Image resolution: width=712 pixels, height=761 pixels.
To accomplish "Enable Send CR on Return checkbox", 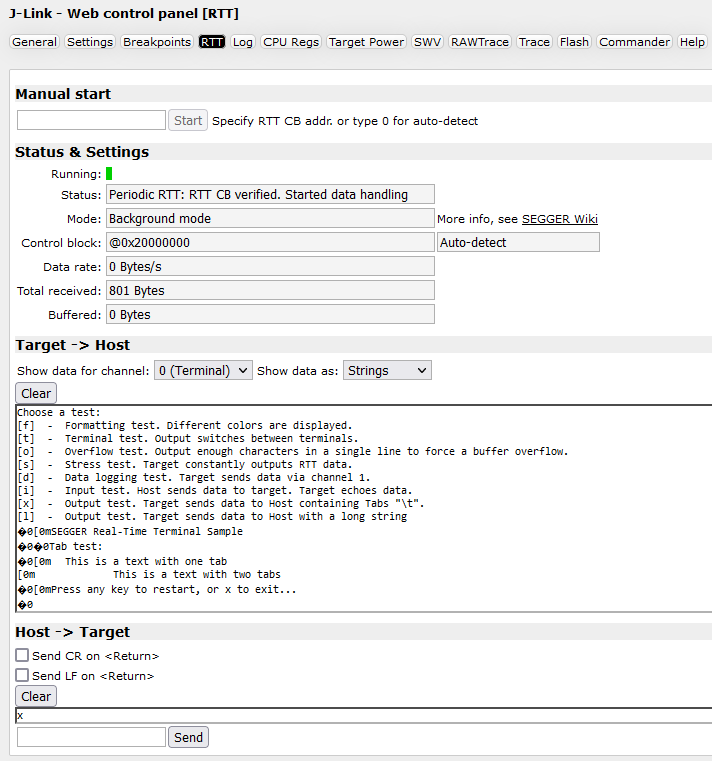I will click(x=22, y=655).
